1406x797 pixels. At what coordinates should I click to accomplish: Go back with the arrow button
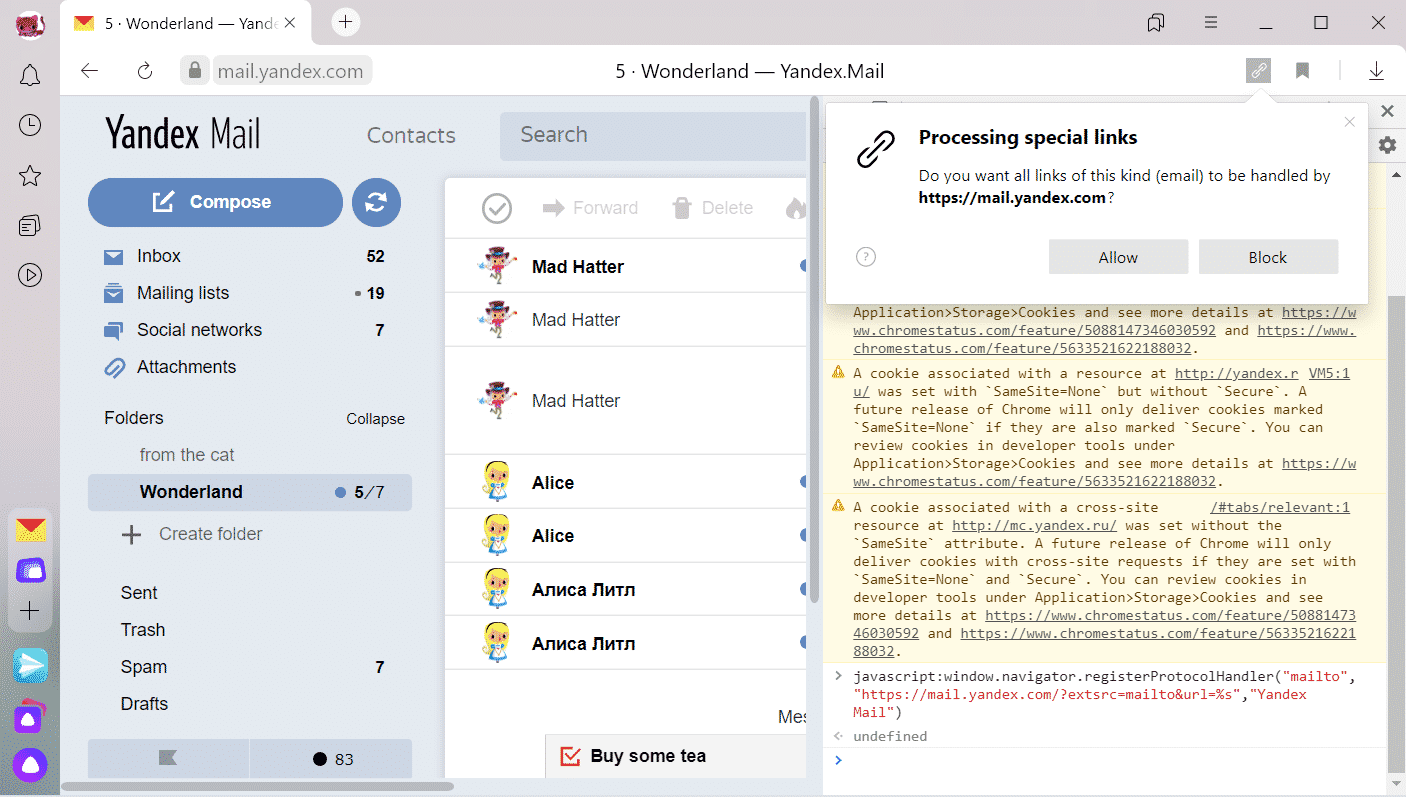point(90,71)
